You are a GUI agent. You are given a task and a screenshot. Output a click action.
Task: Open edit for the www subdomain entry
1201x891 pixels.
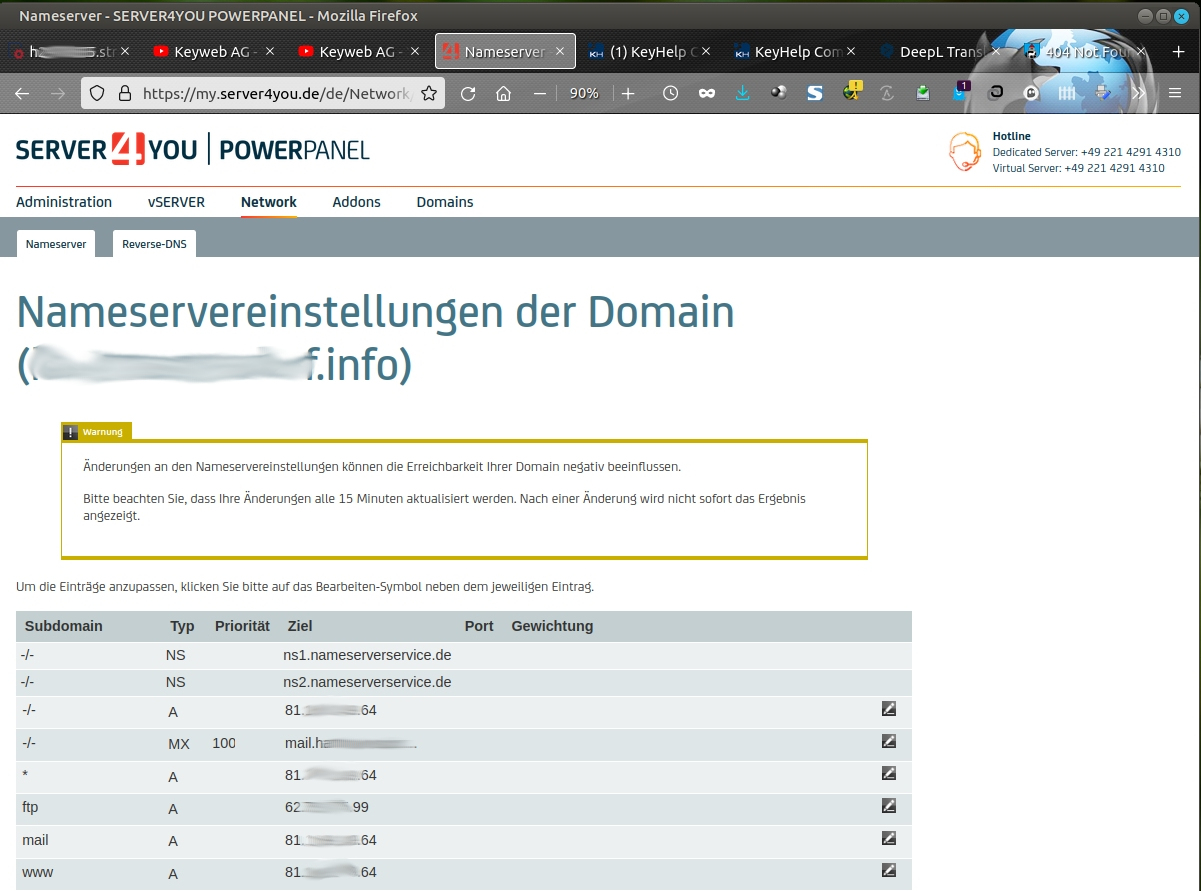point(888,871)
